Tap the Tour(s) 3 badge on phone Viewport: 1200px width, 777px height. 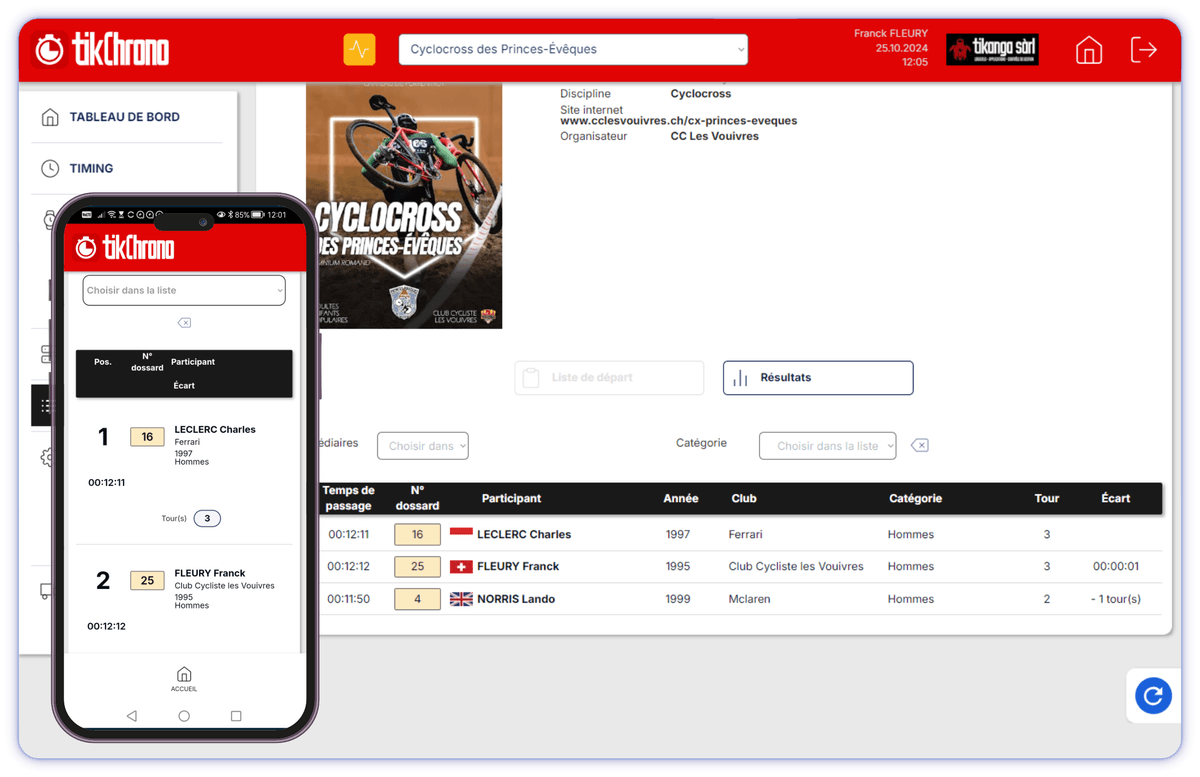point(207,519)
